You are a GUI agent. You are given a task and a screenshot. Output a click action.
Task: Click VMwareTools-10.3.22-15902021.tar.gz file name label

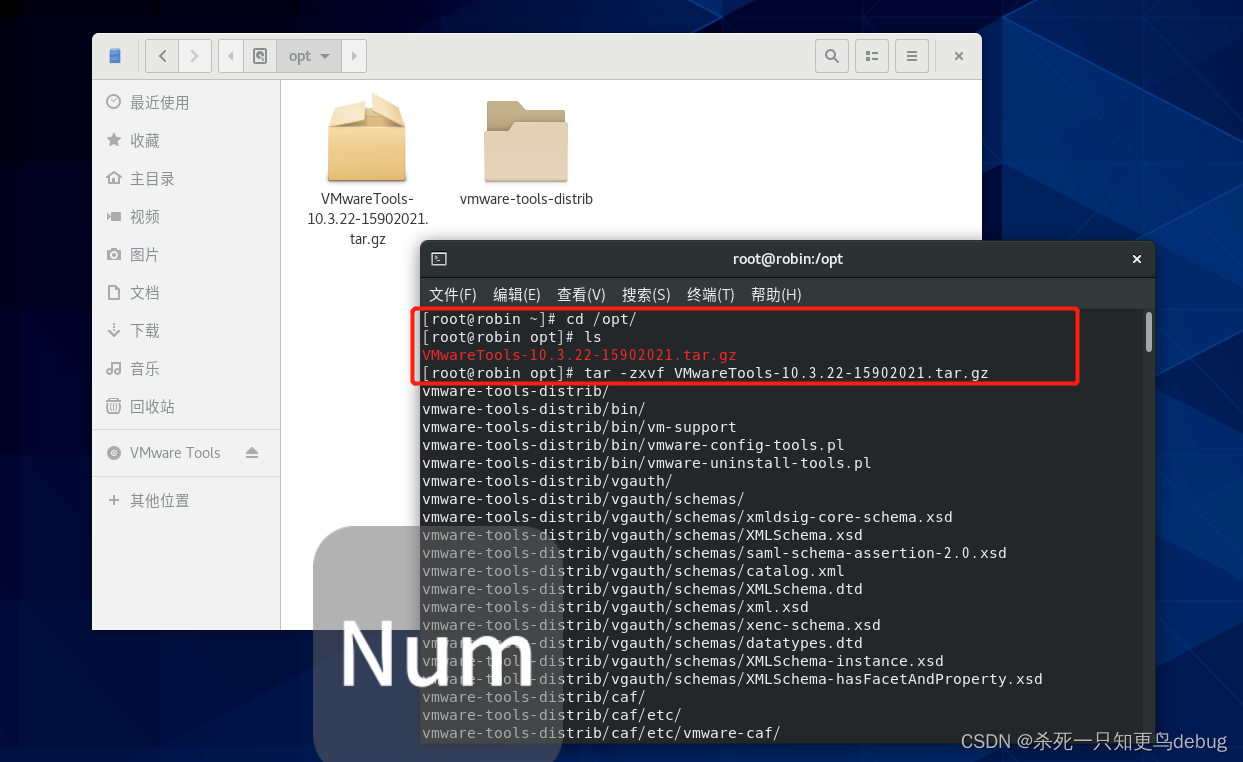tap(367, 219)
